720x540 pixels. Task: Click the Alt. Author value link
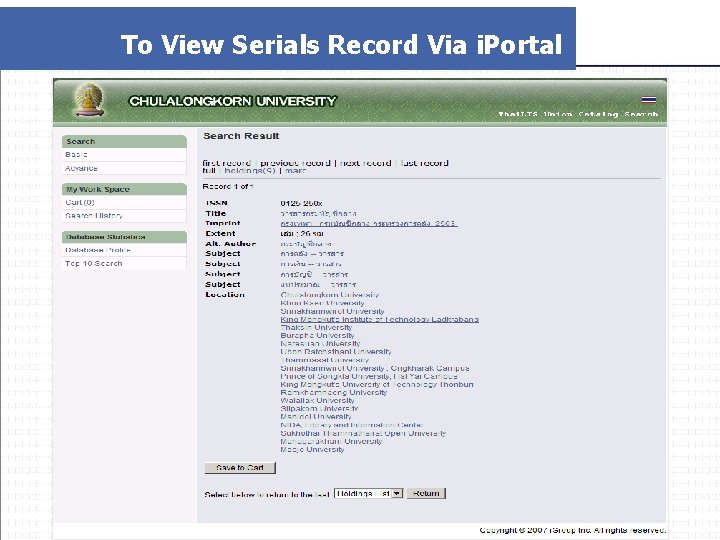tap(306, 244)
